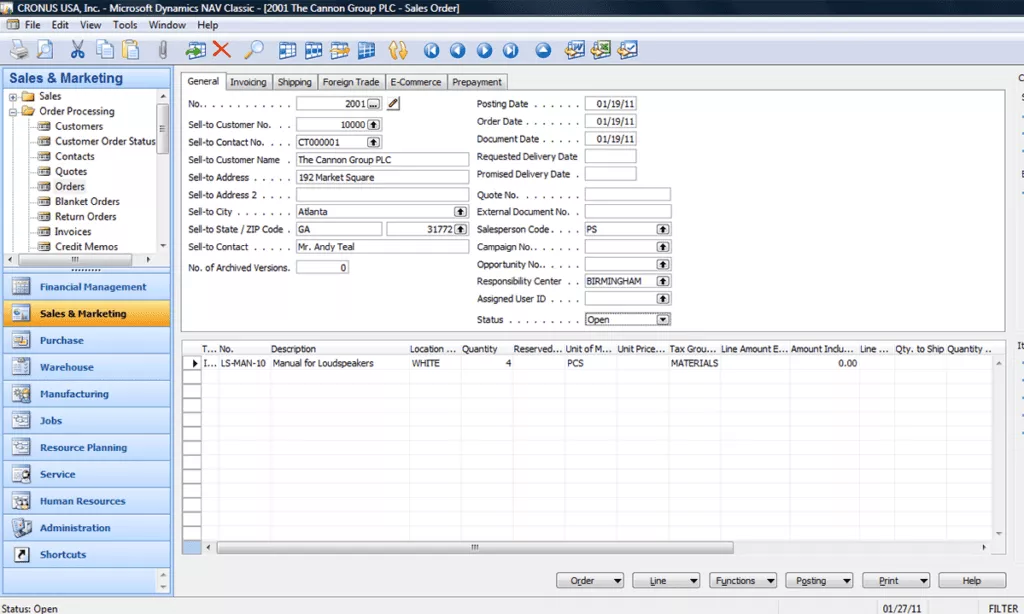Click the Insert New record icon

click(x=195, y=50)
